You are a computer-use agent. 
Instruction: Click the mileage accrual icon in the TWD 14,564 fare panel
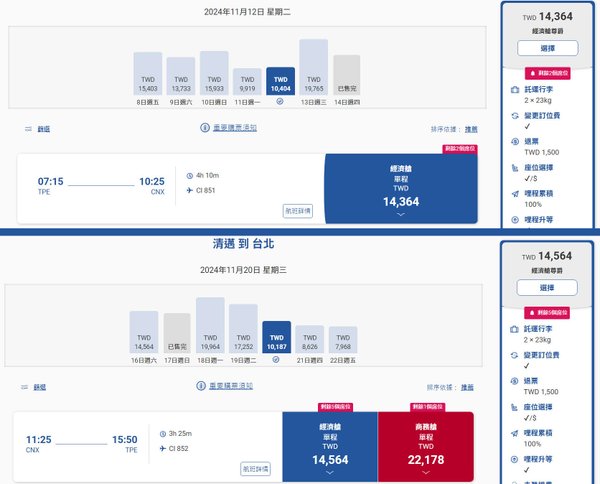(x=515, y=433)
